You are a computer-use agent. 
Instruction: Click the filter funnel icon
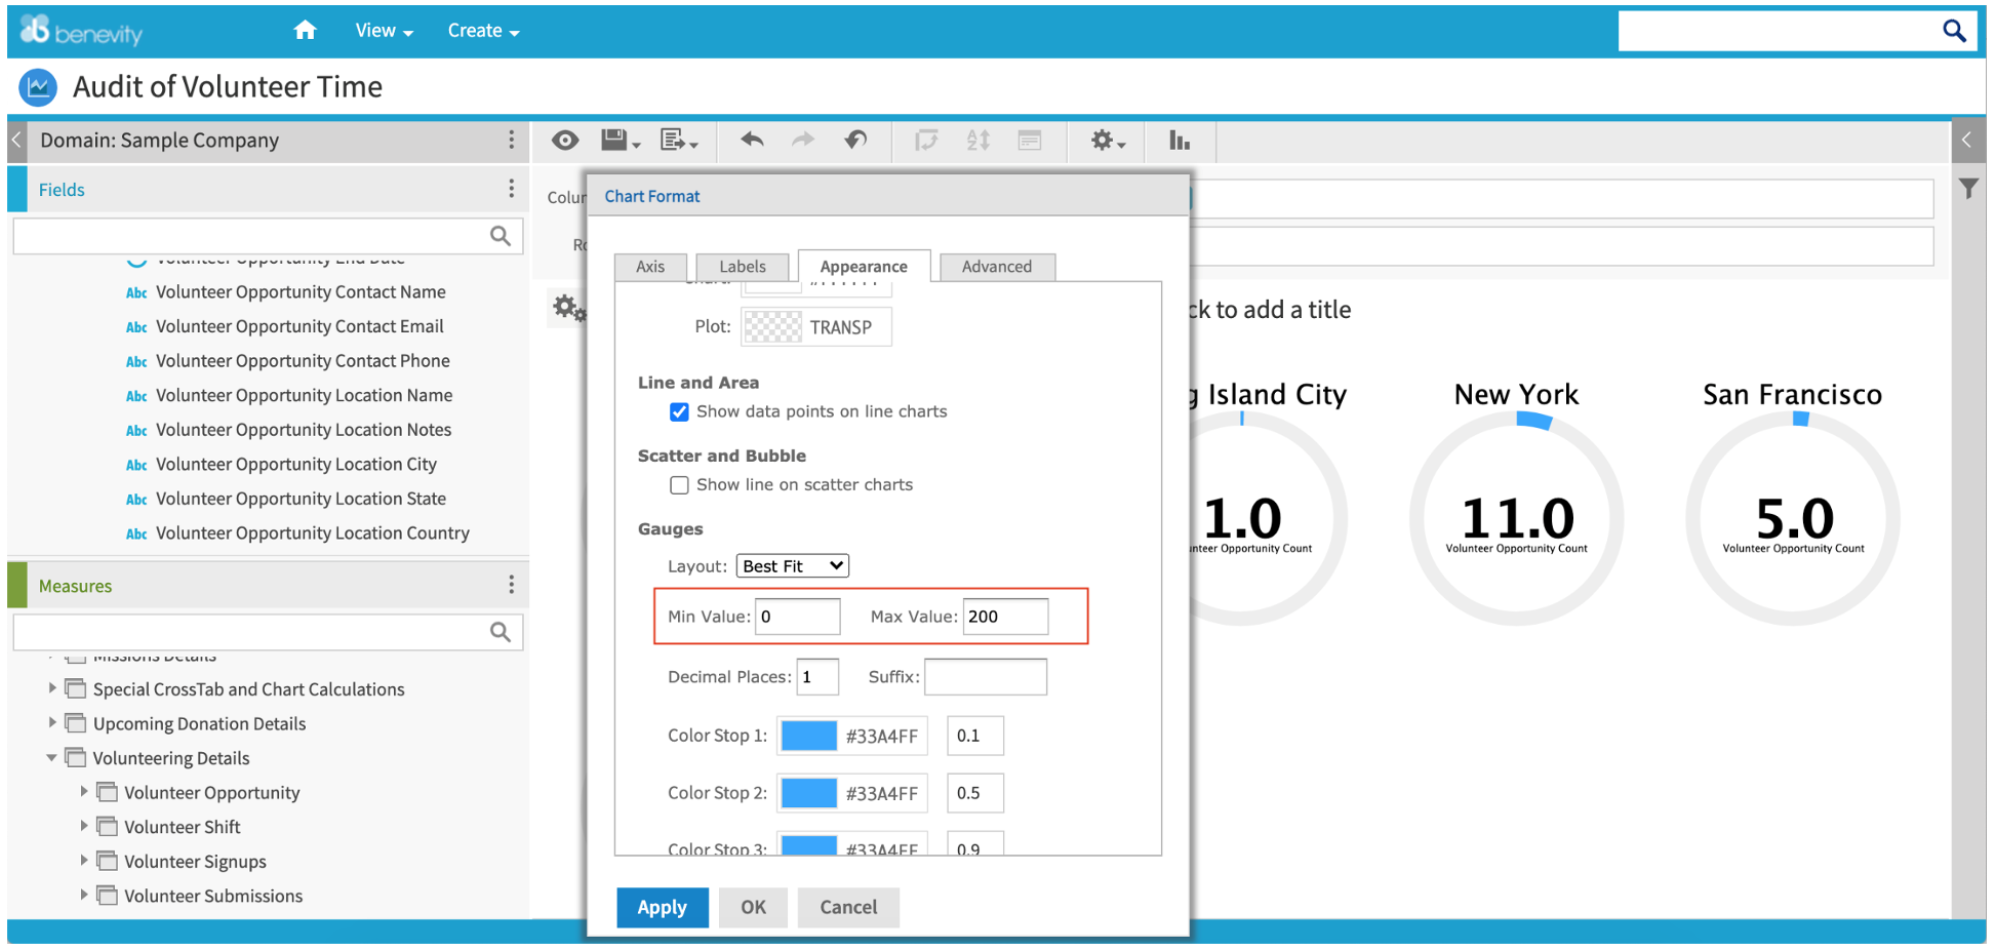(1968, 188)
